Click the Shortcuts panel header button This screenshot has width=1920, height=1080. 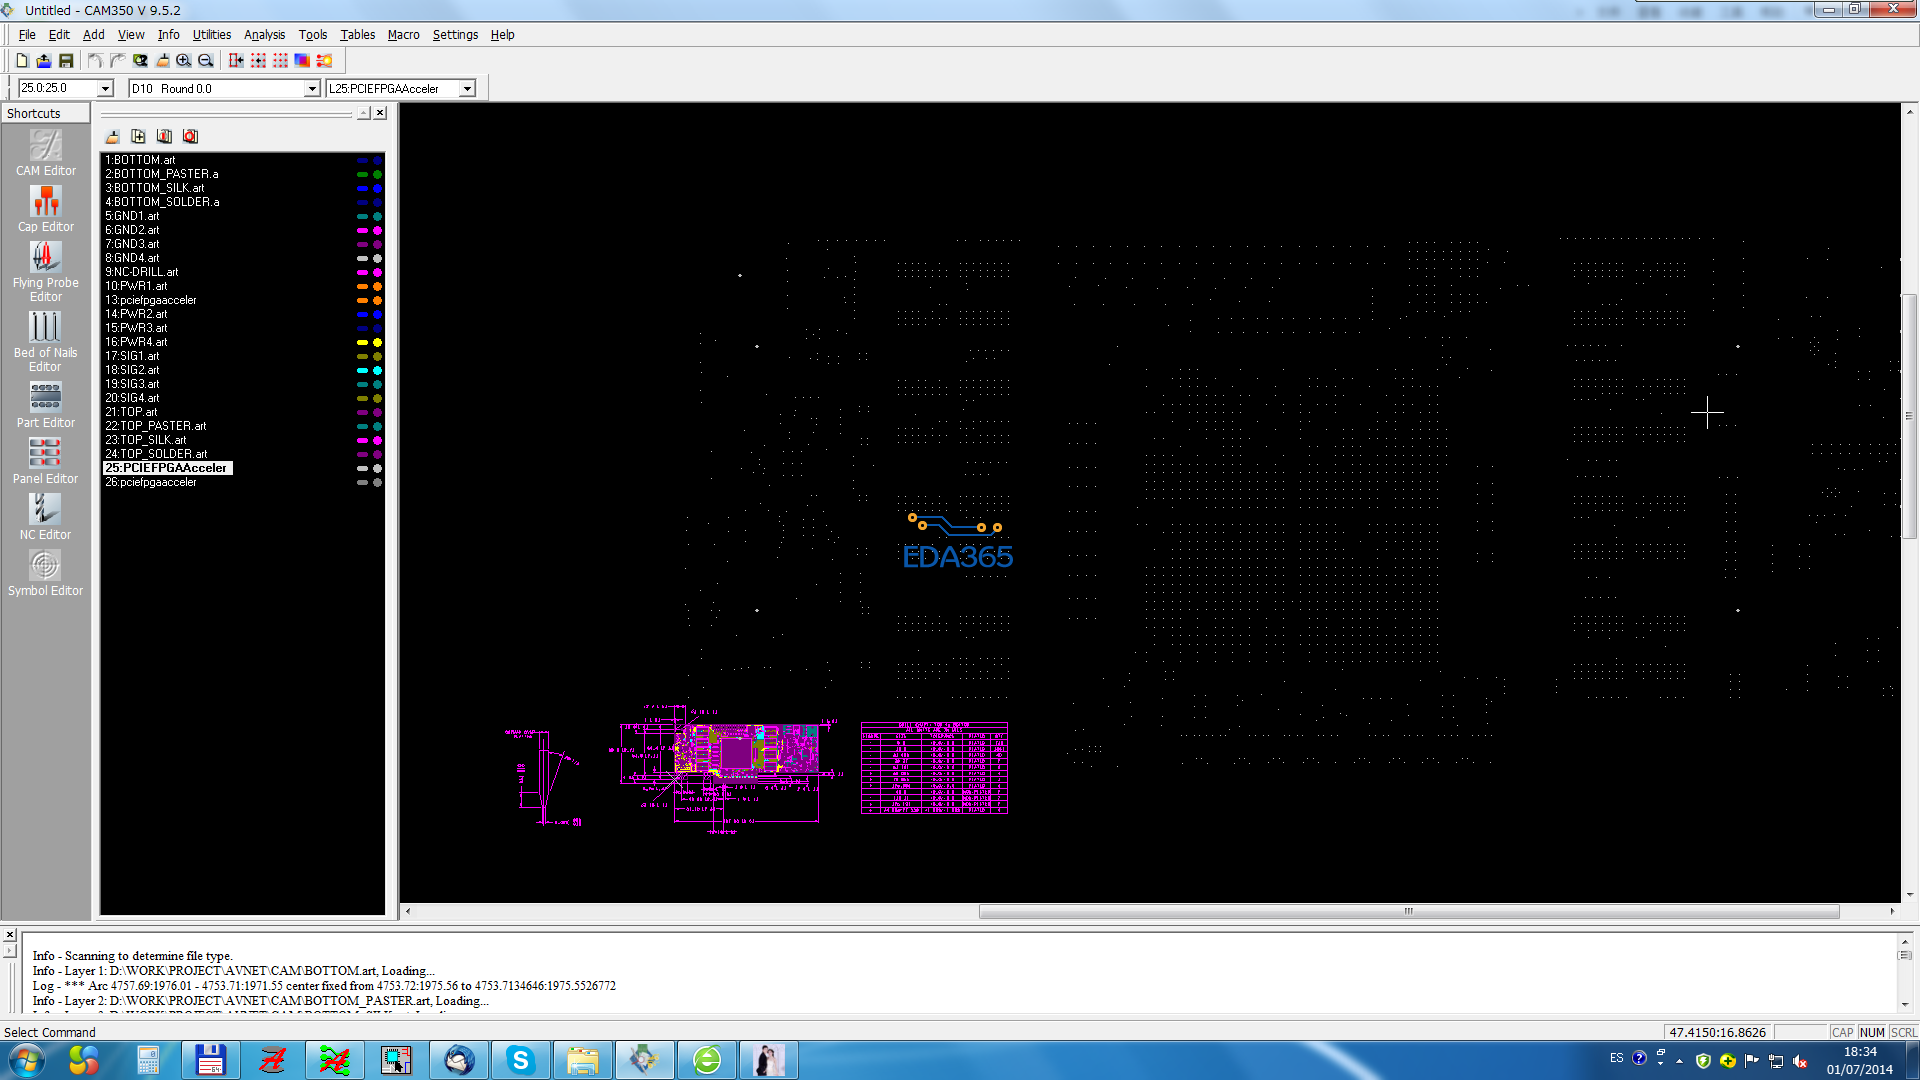(45, 113)
